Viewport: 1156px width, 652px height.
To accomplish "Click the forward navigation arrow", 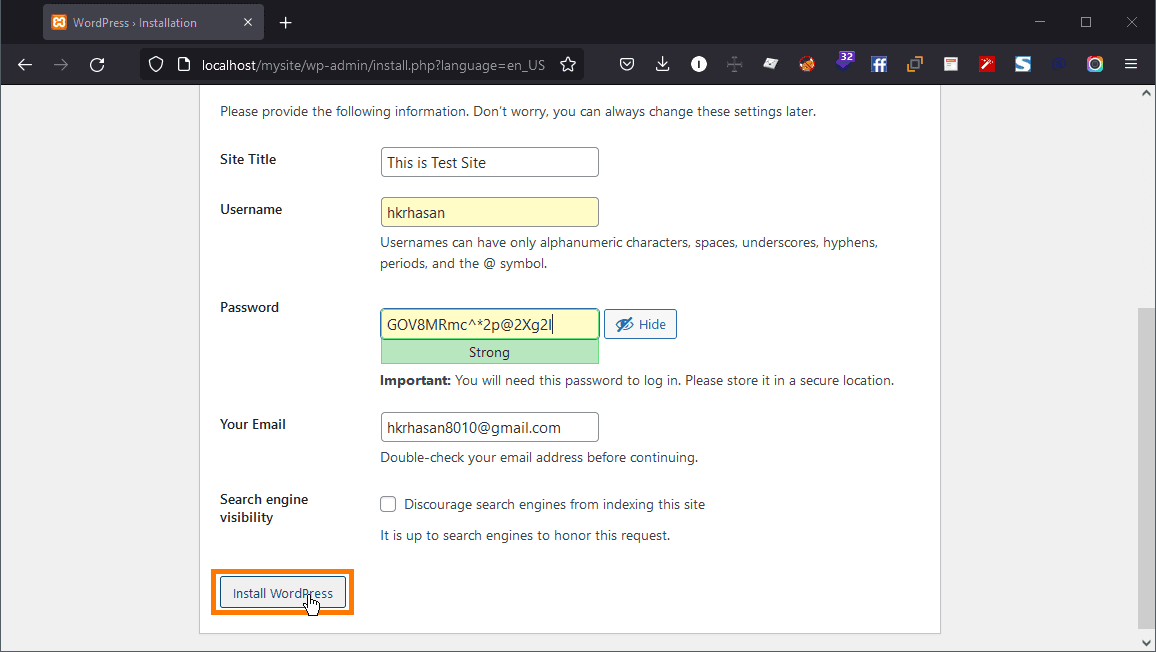I will [x=61, y=65].
